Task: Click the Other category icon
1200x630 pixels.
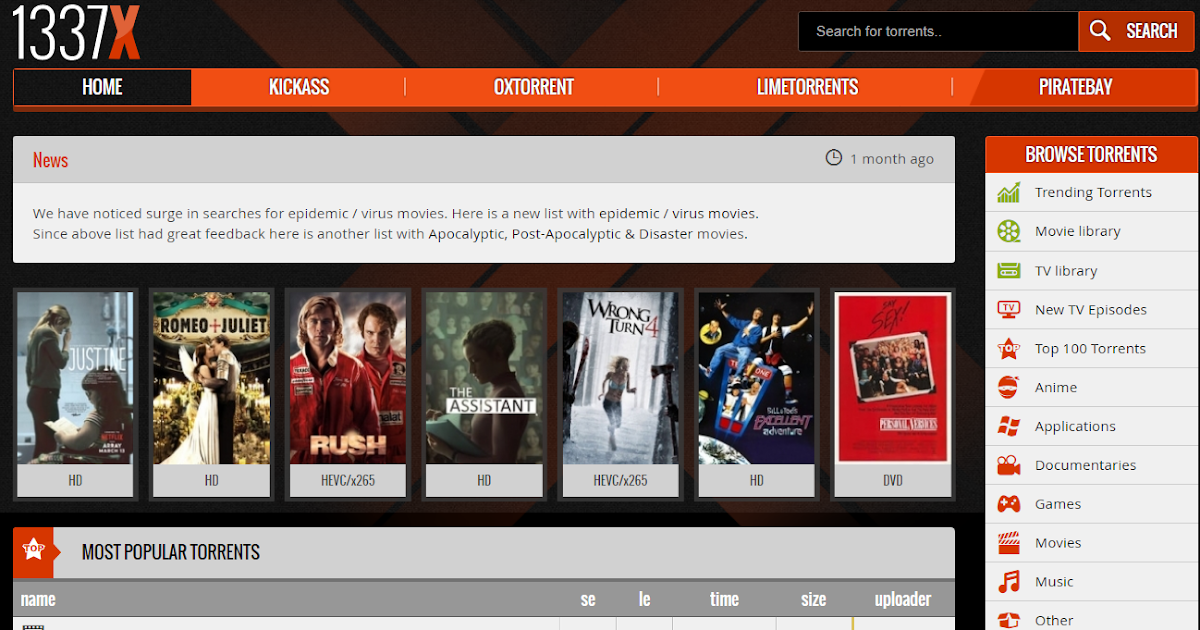Action: click(1009, 620)
